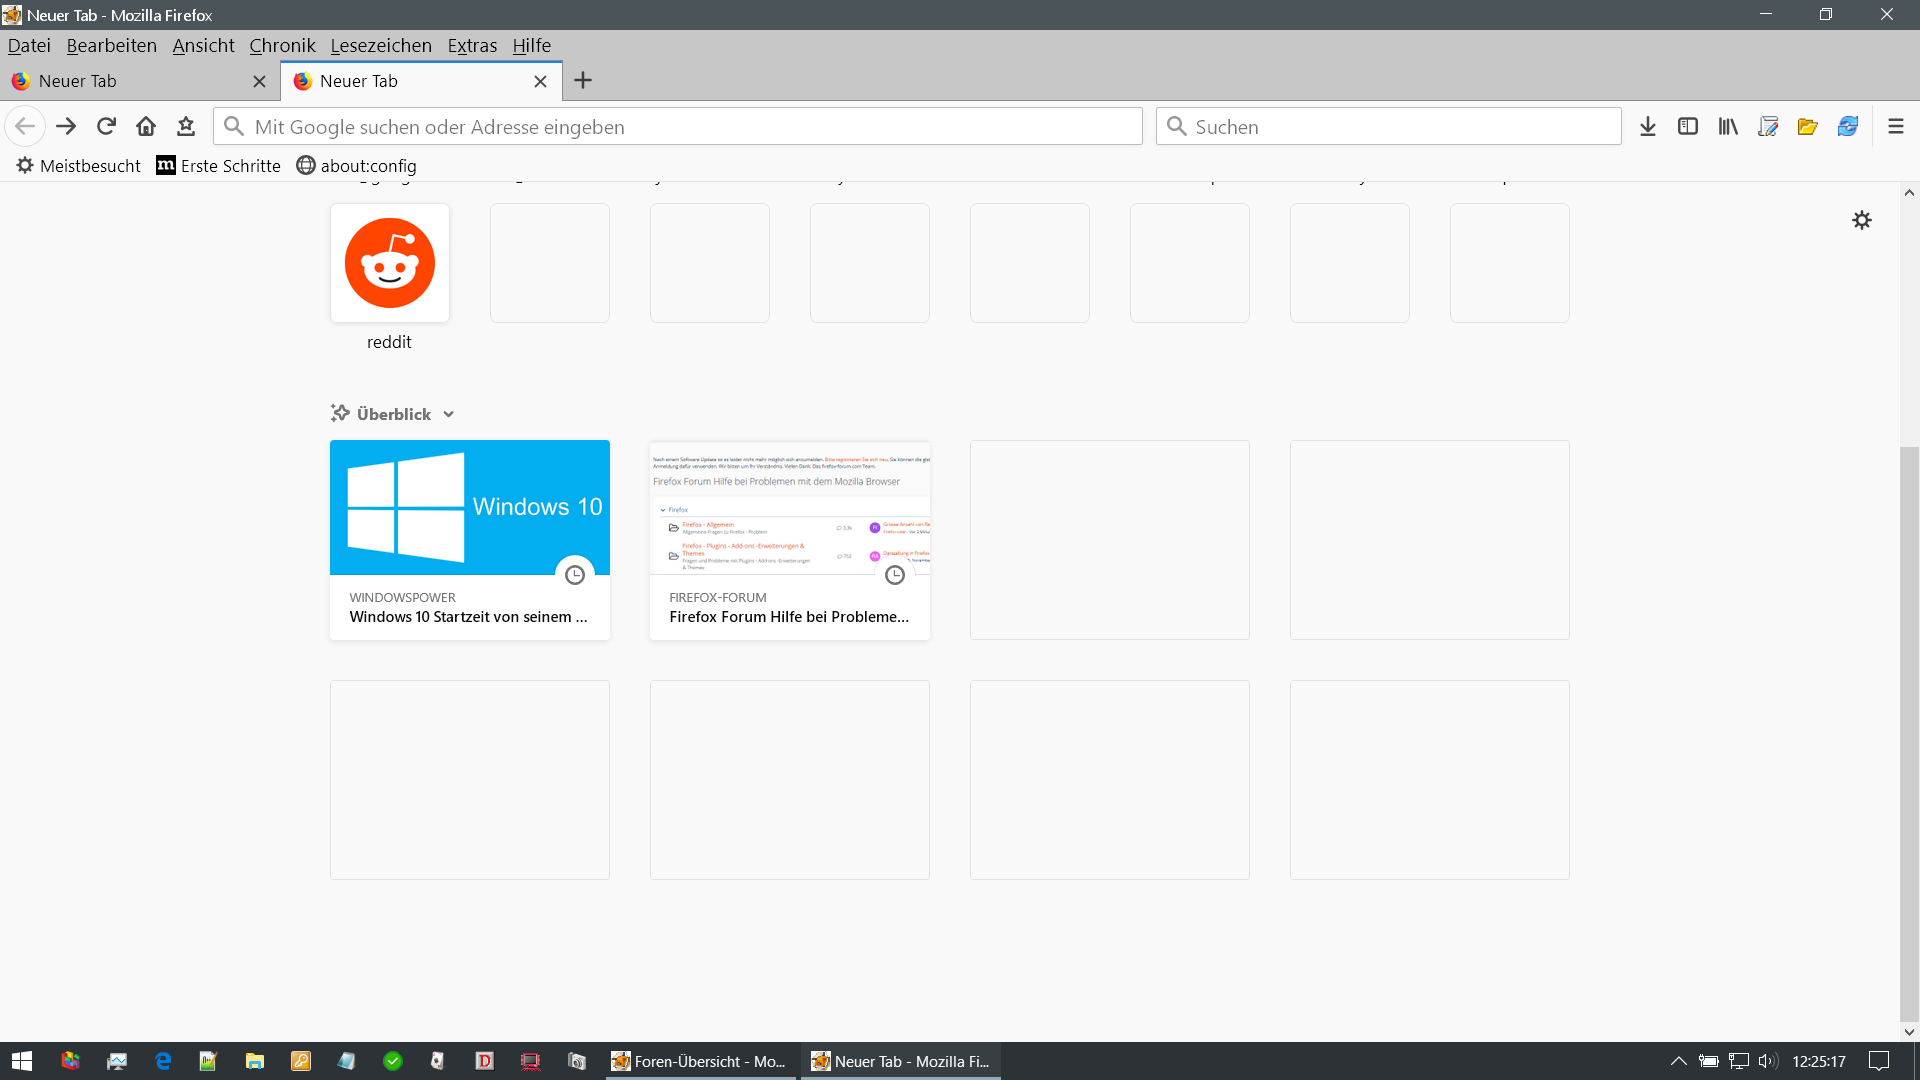Click the Home icon in the toolbar
The image size is (1920, 1080).
click(x=146, y=126)
